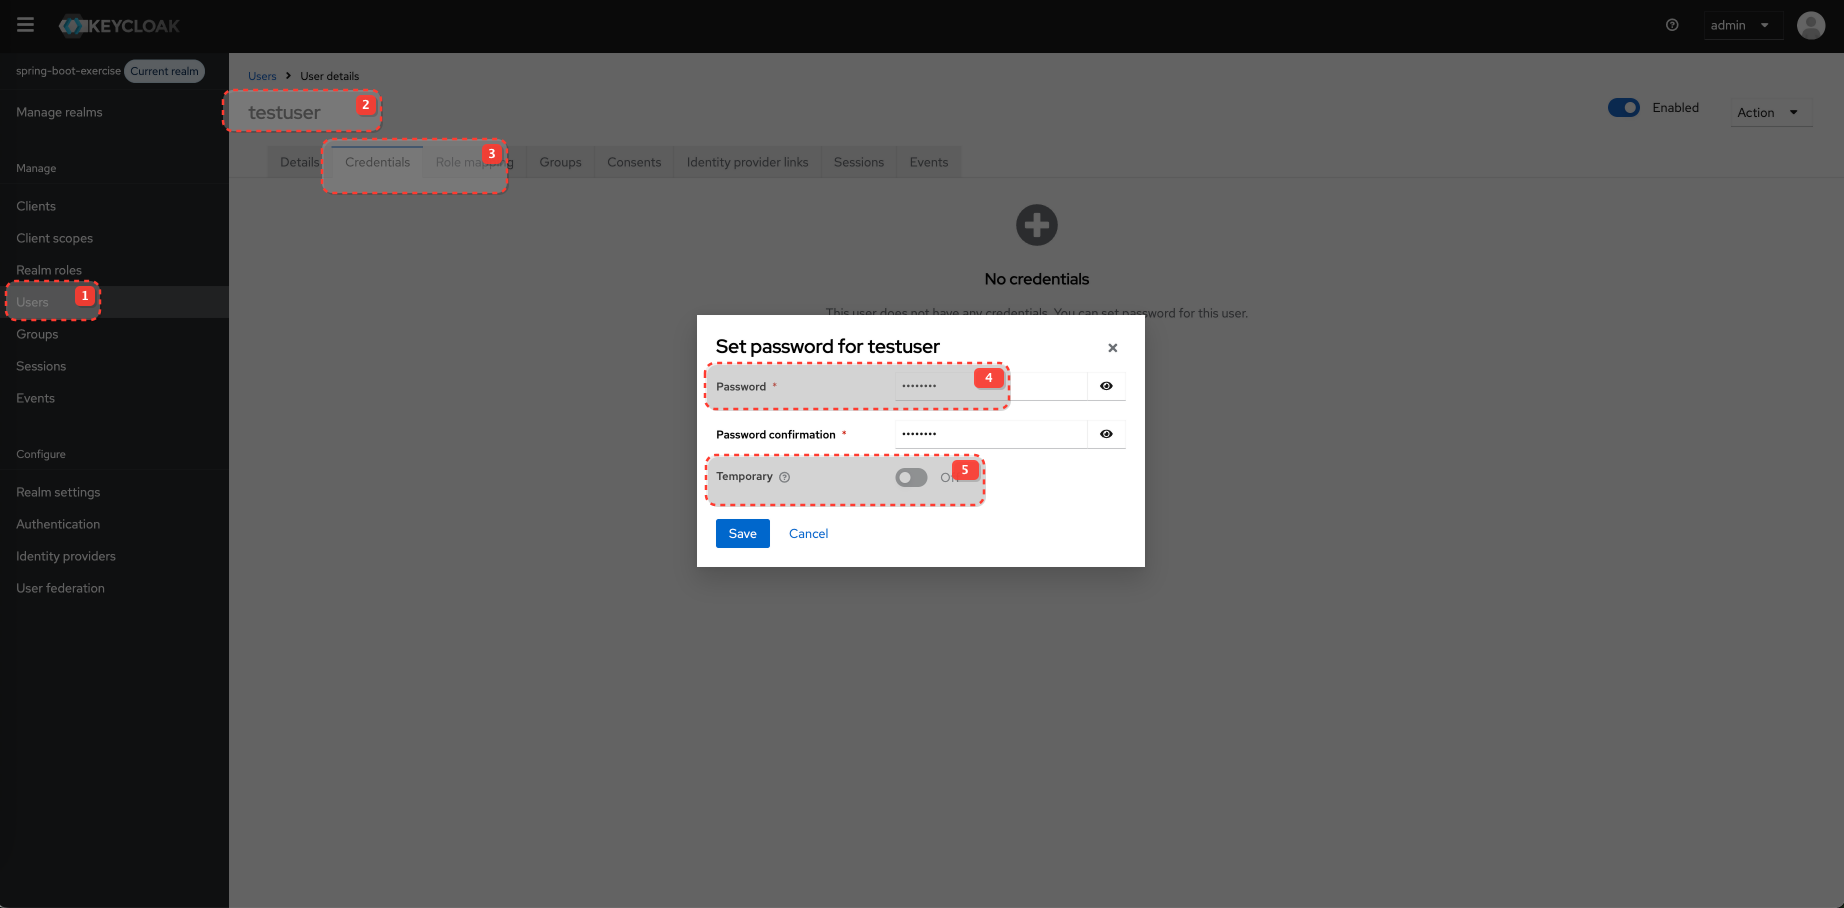Turn on the Temporary password toggle
Image resolution: width=1844 pixels, height=908 pixels.
(x=911, y=477)
